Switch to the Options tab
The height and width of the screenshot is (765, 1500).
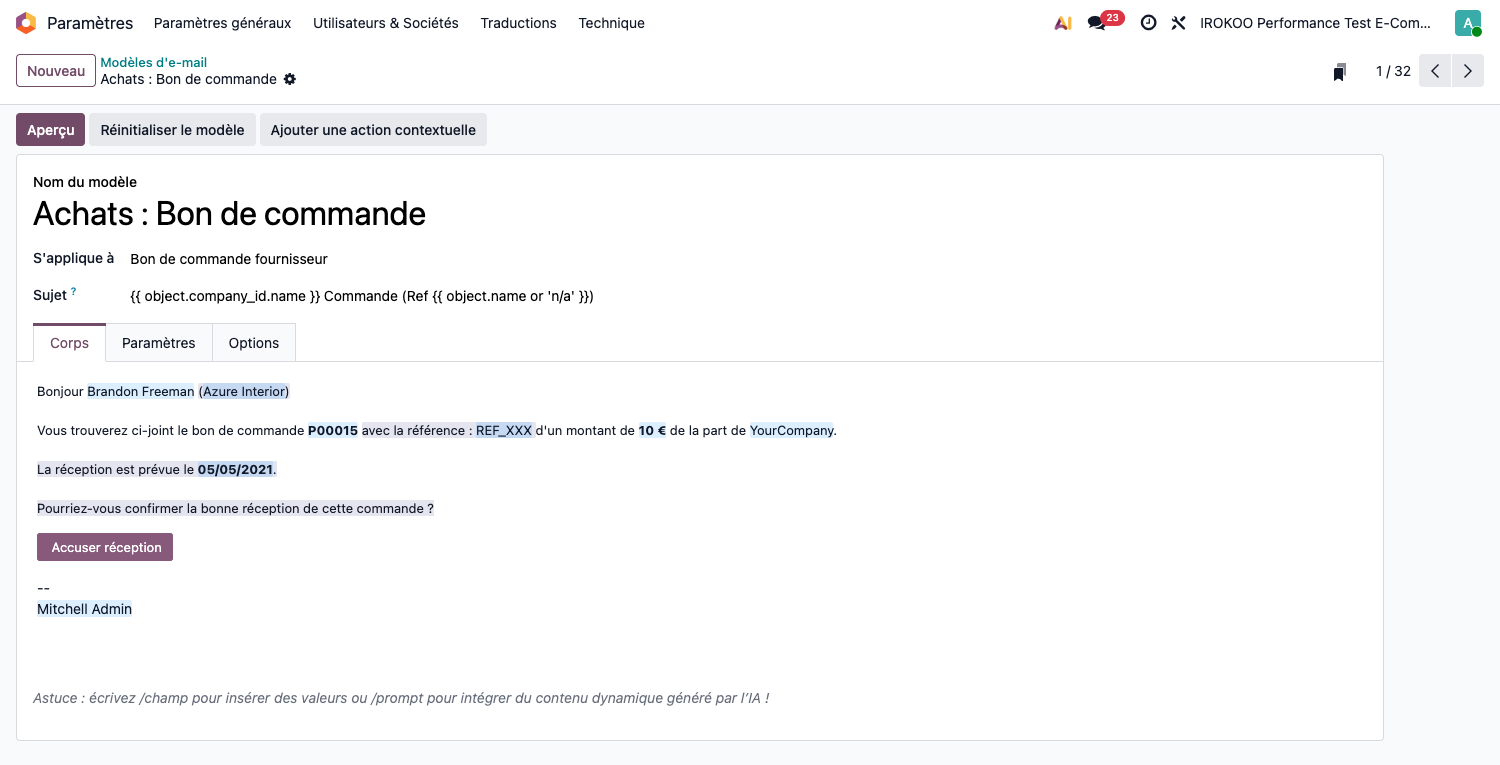tap(254, 343)
